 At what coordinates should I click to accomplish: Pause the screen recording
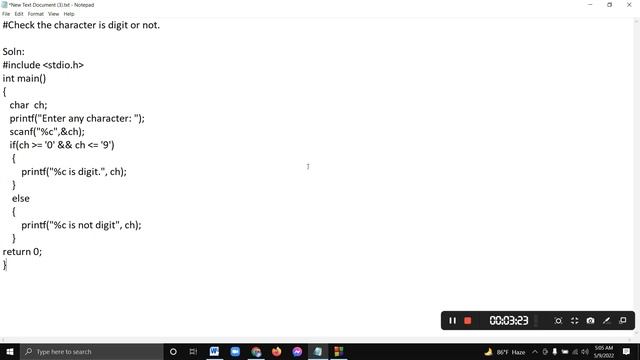tap(452, 321)
